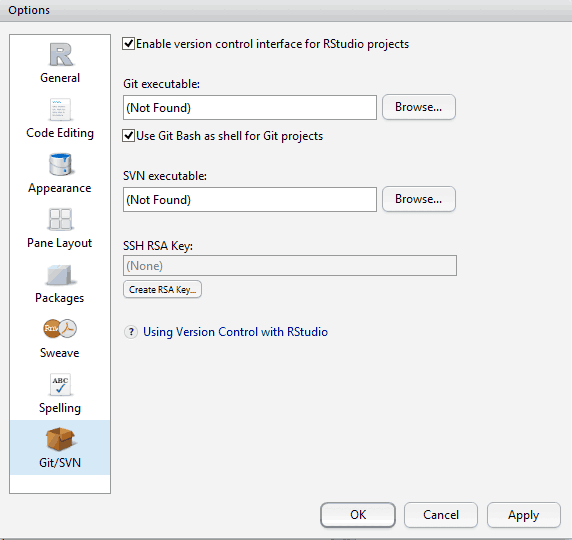Apply the options changes
The image size is (572, 540).
pyautogui.click(x=523, y=515)
